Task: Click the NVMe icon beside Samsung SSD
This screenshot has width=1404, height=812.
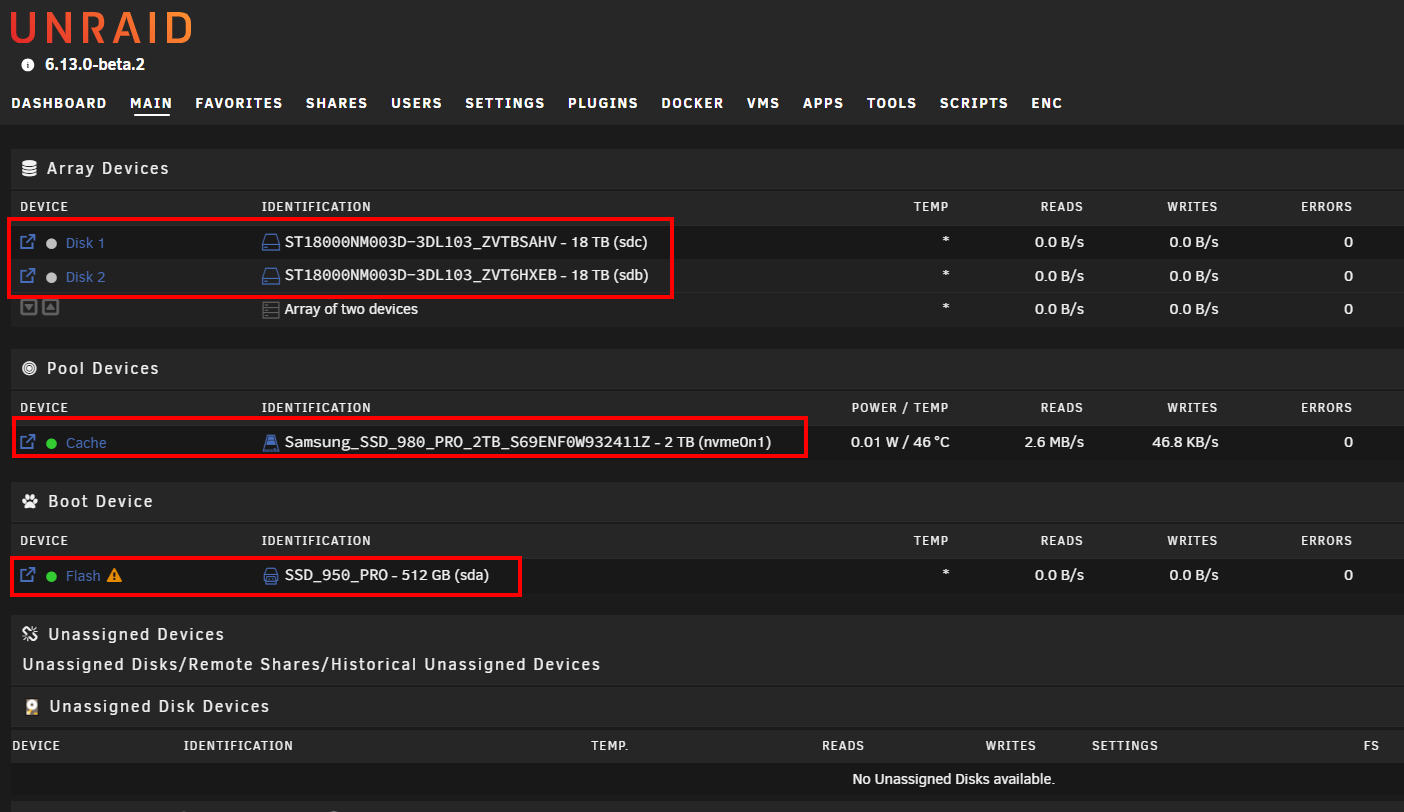Action: 270,442
